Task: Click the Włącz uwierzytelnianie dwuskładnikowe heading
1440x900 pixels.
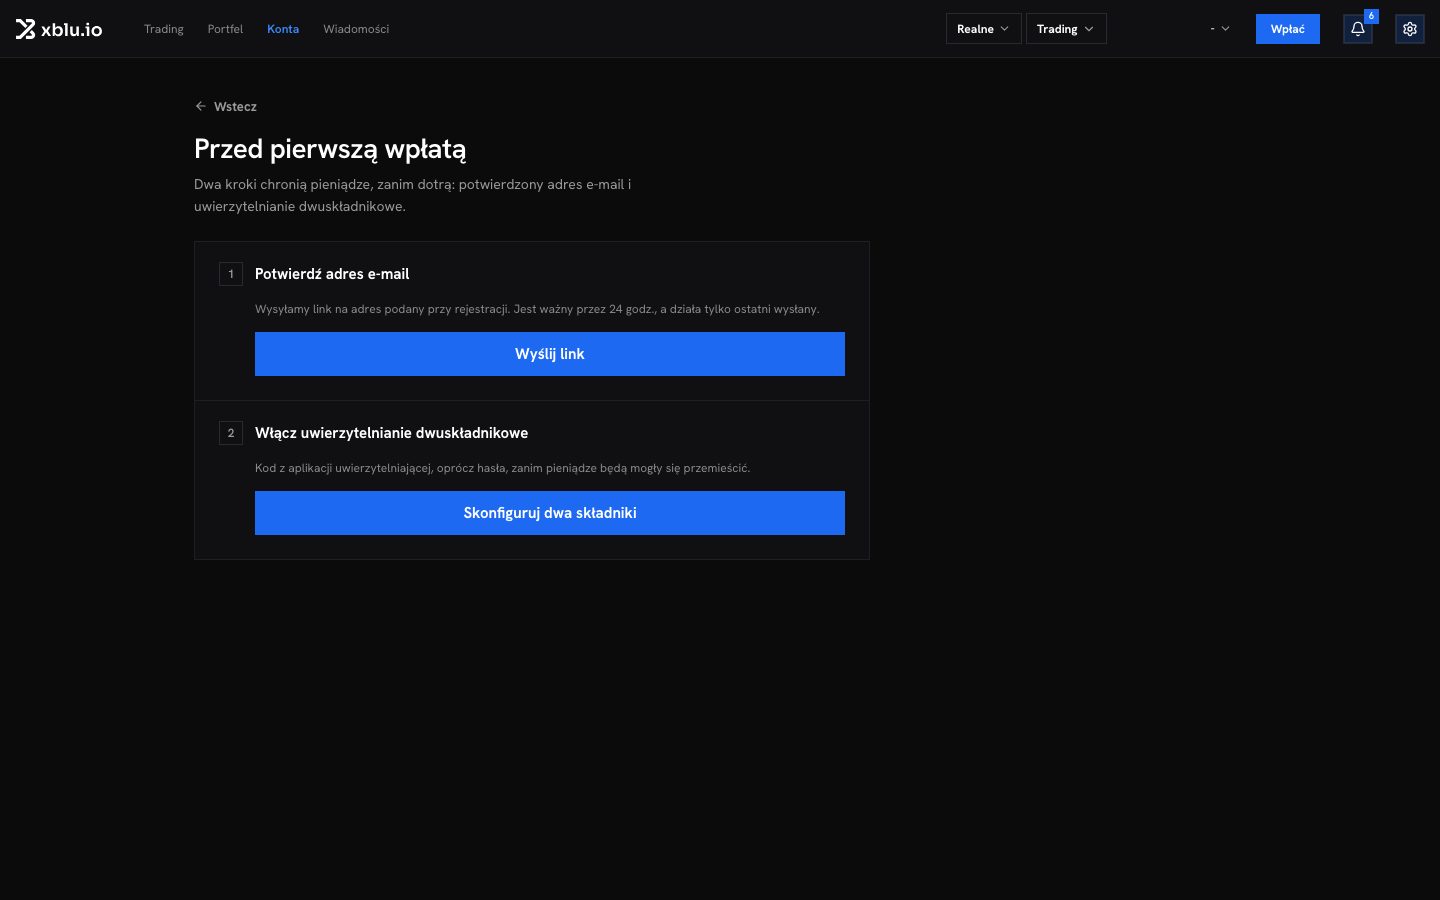Action: click(391, 433)
